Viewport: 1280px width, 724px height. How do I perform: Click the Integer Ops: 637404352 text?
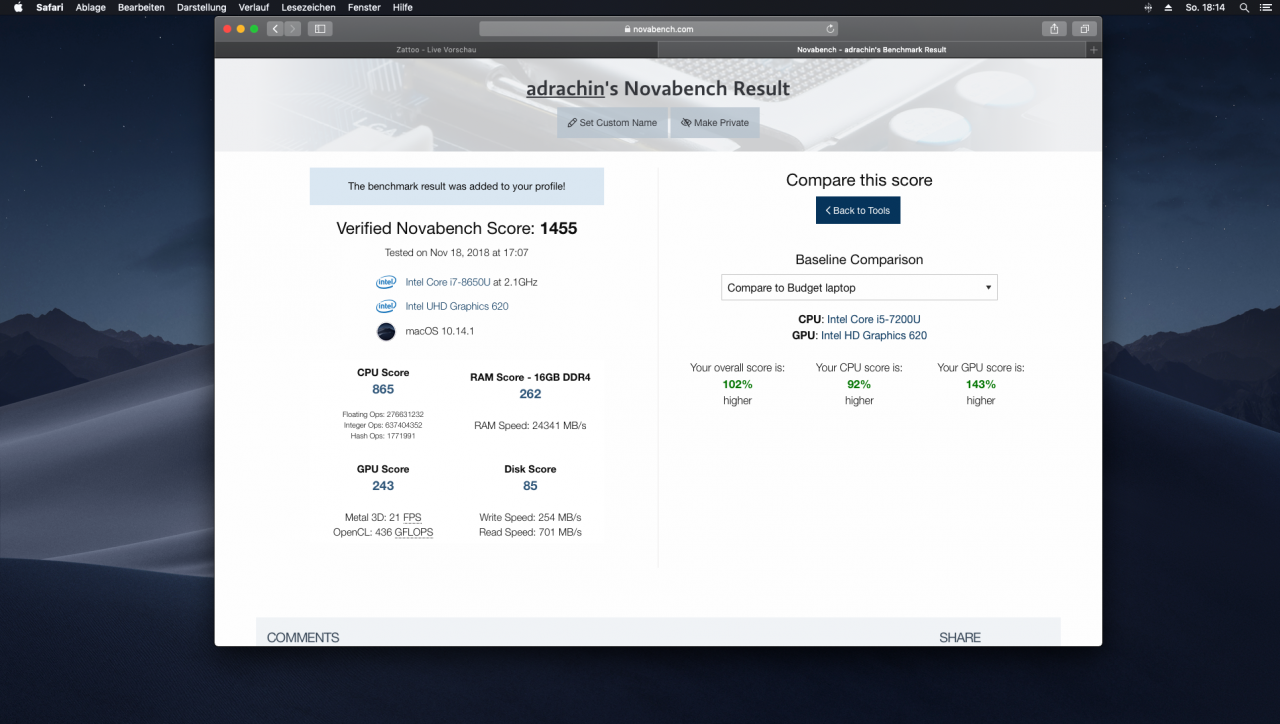point(383,425)
